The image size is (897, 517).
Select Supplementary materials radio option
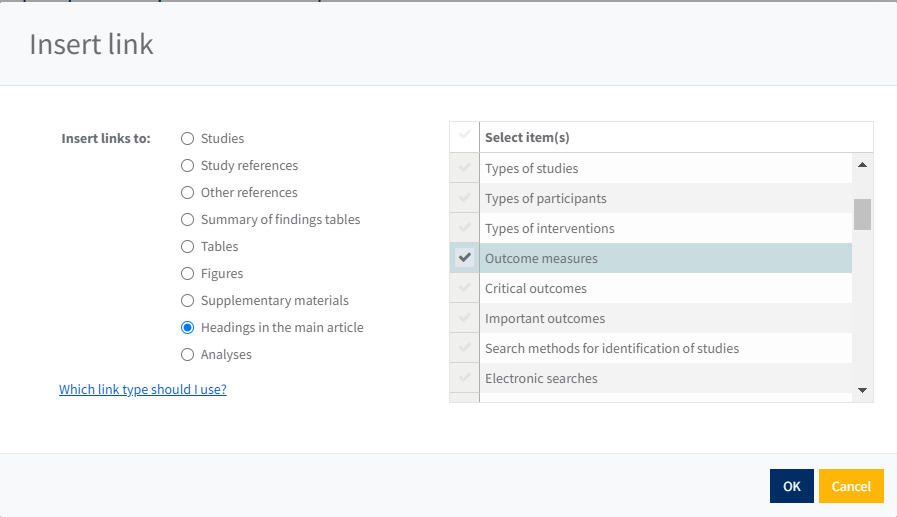187,301
